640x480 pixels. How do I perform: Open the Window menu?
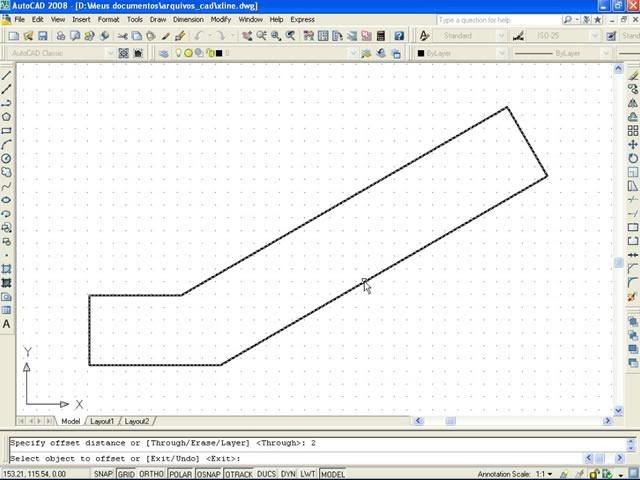click(251, 20)
